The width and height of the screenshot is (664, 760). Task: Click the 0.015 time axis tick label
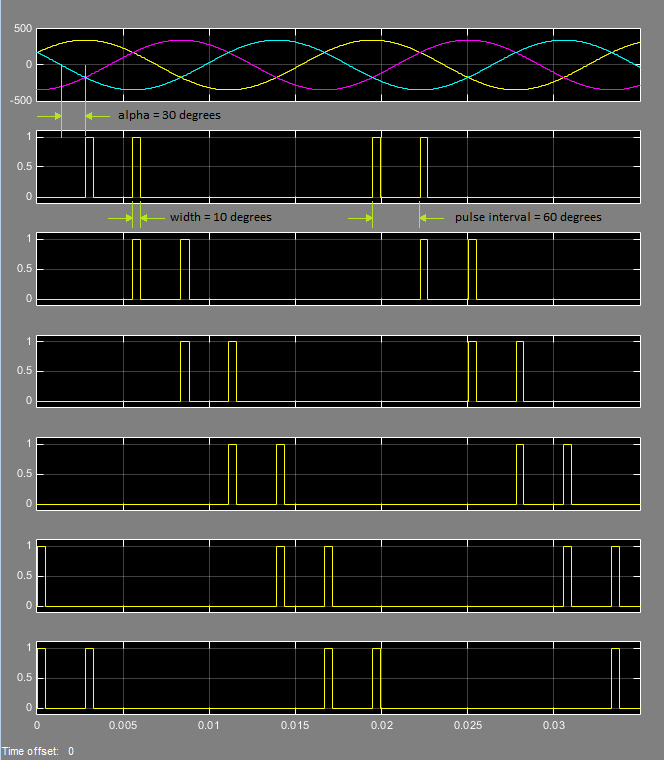(x=295, y=726)
